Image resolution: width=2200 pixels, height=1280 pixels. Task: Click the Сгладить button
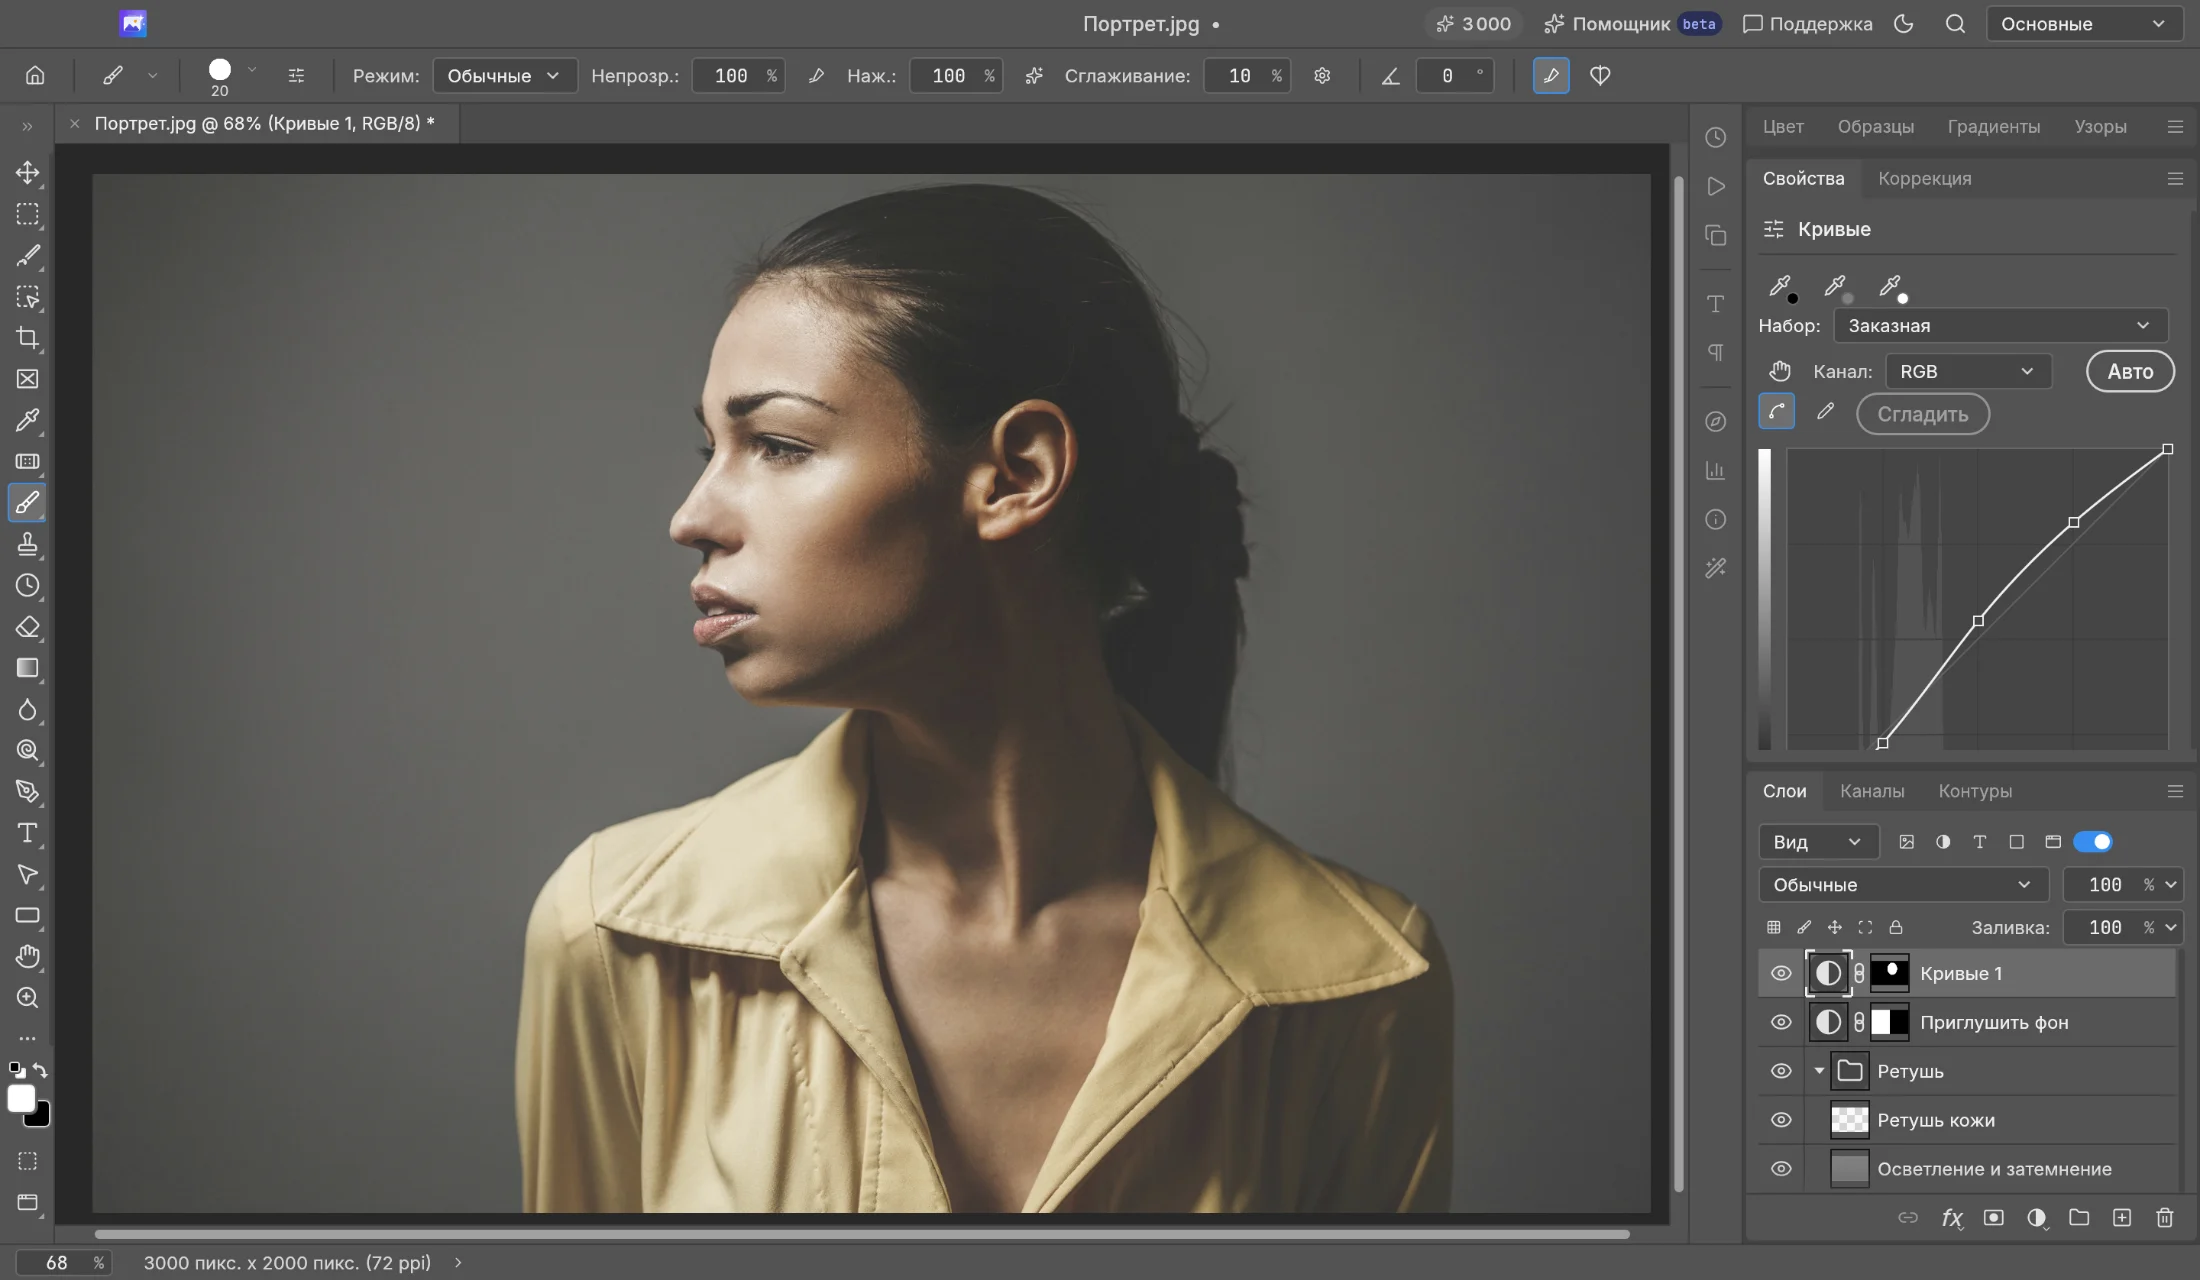1922,414
